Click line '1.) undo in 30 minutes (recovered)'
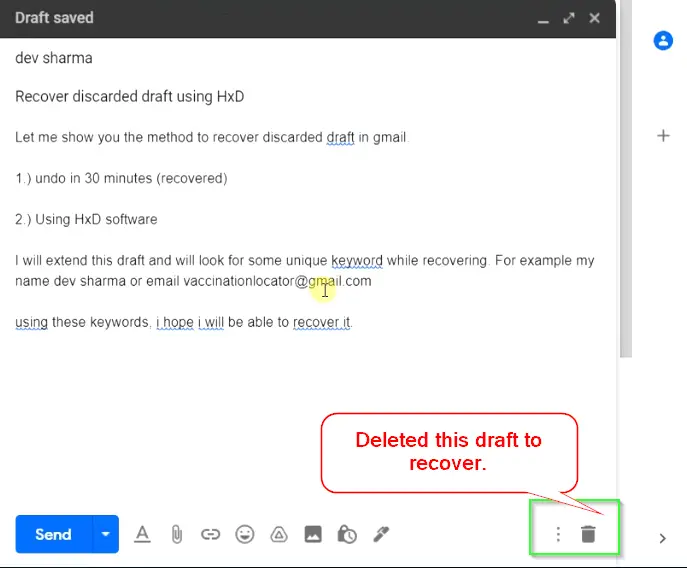The height and width of the screenshot is (568, 687). click(121, 178)
